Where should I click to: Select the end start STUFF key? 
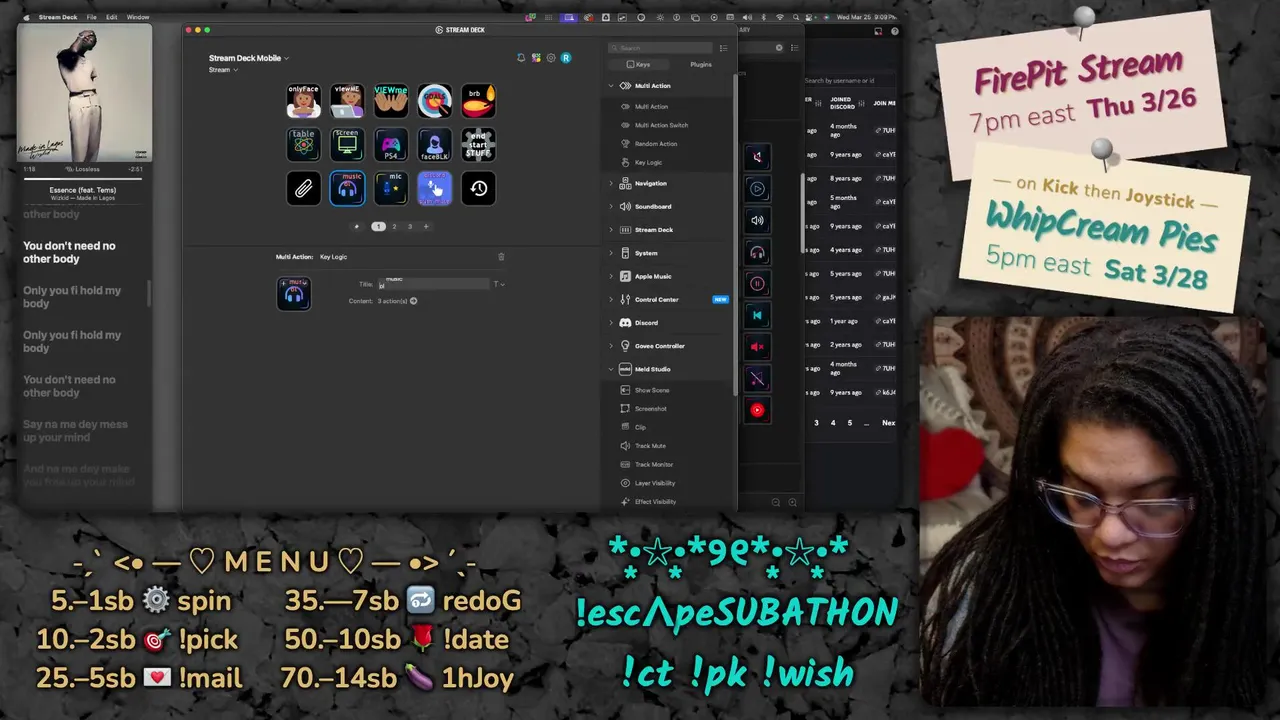[479, 145]
